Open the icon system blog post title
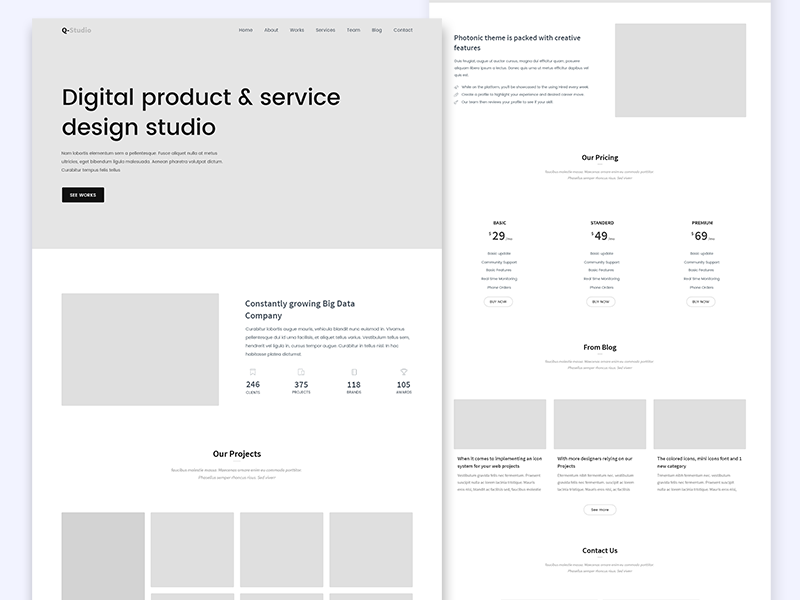Viewport: 800px width, 600px height. tap(499, 462)
